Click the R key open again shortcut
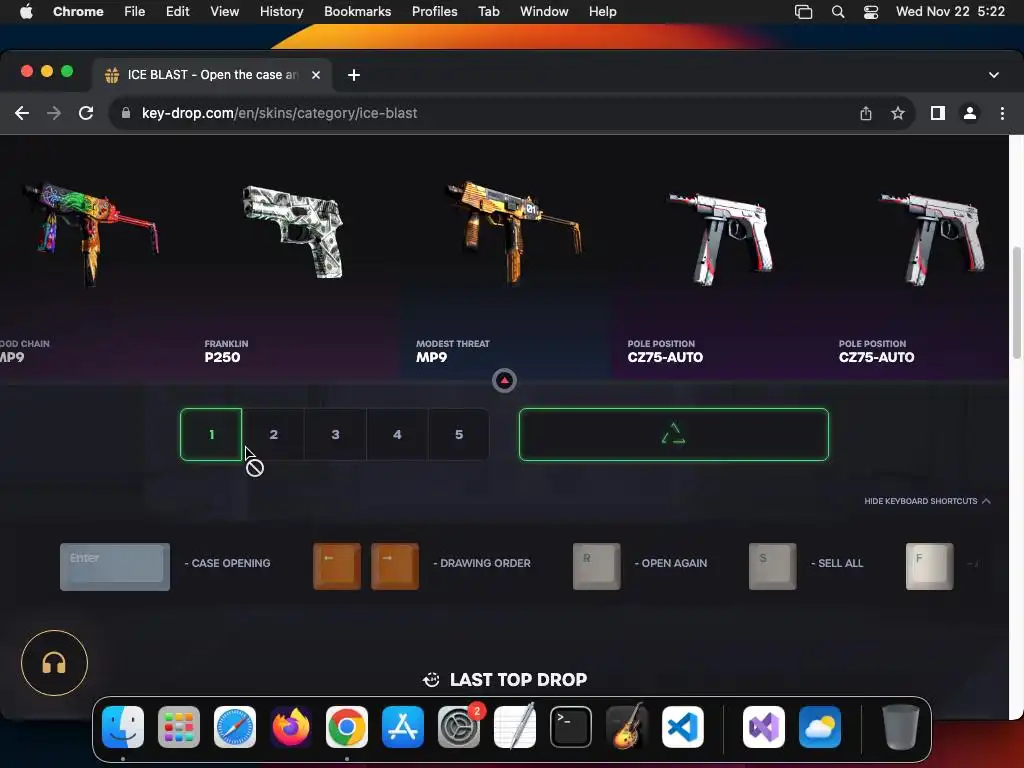 [596, 566]
